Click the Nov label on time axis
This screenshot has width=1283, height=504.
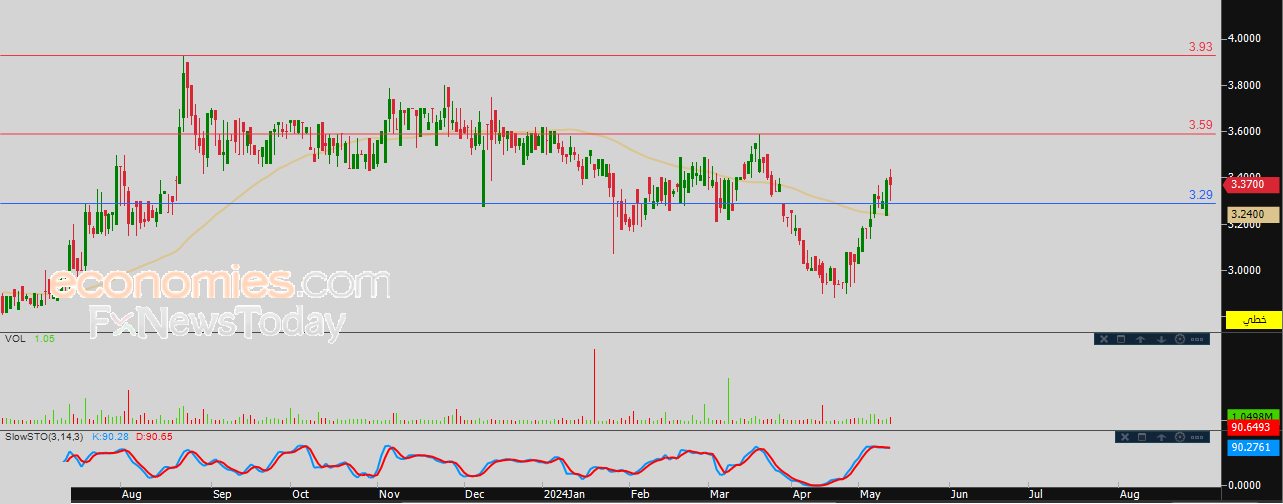point(390,494)
